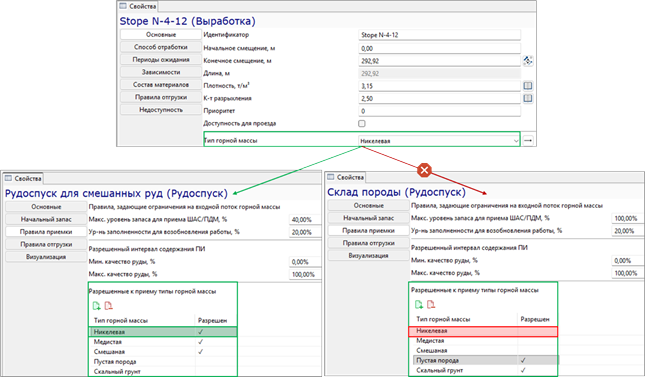Toggle Смешаная allowed checkmark in Рудоспуск для смешанных руд

point(200,351)
